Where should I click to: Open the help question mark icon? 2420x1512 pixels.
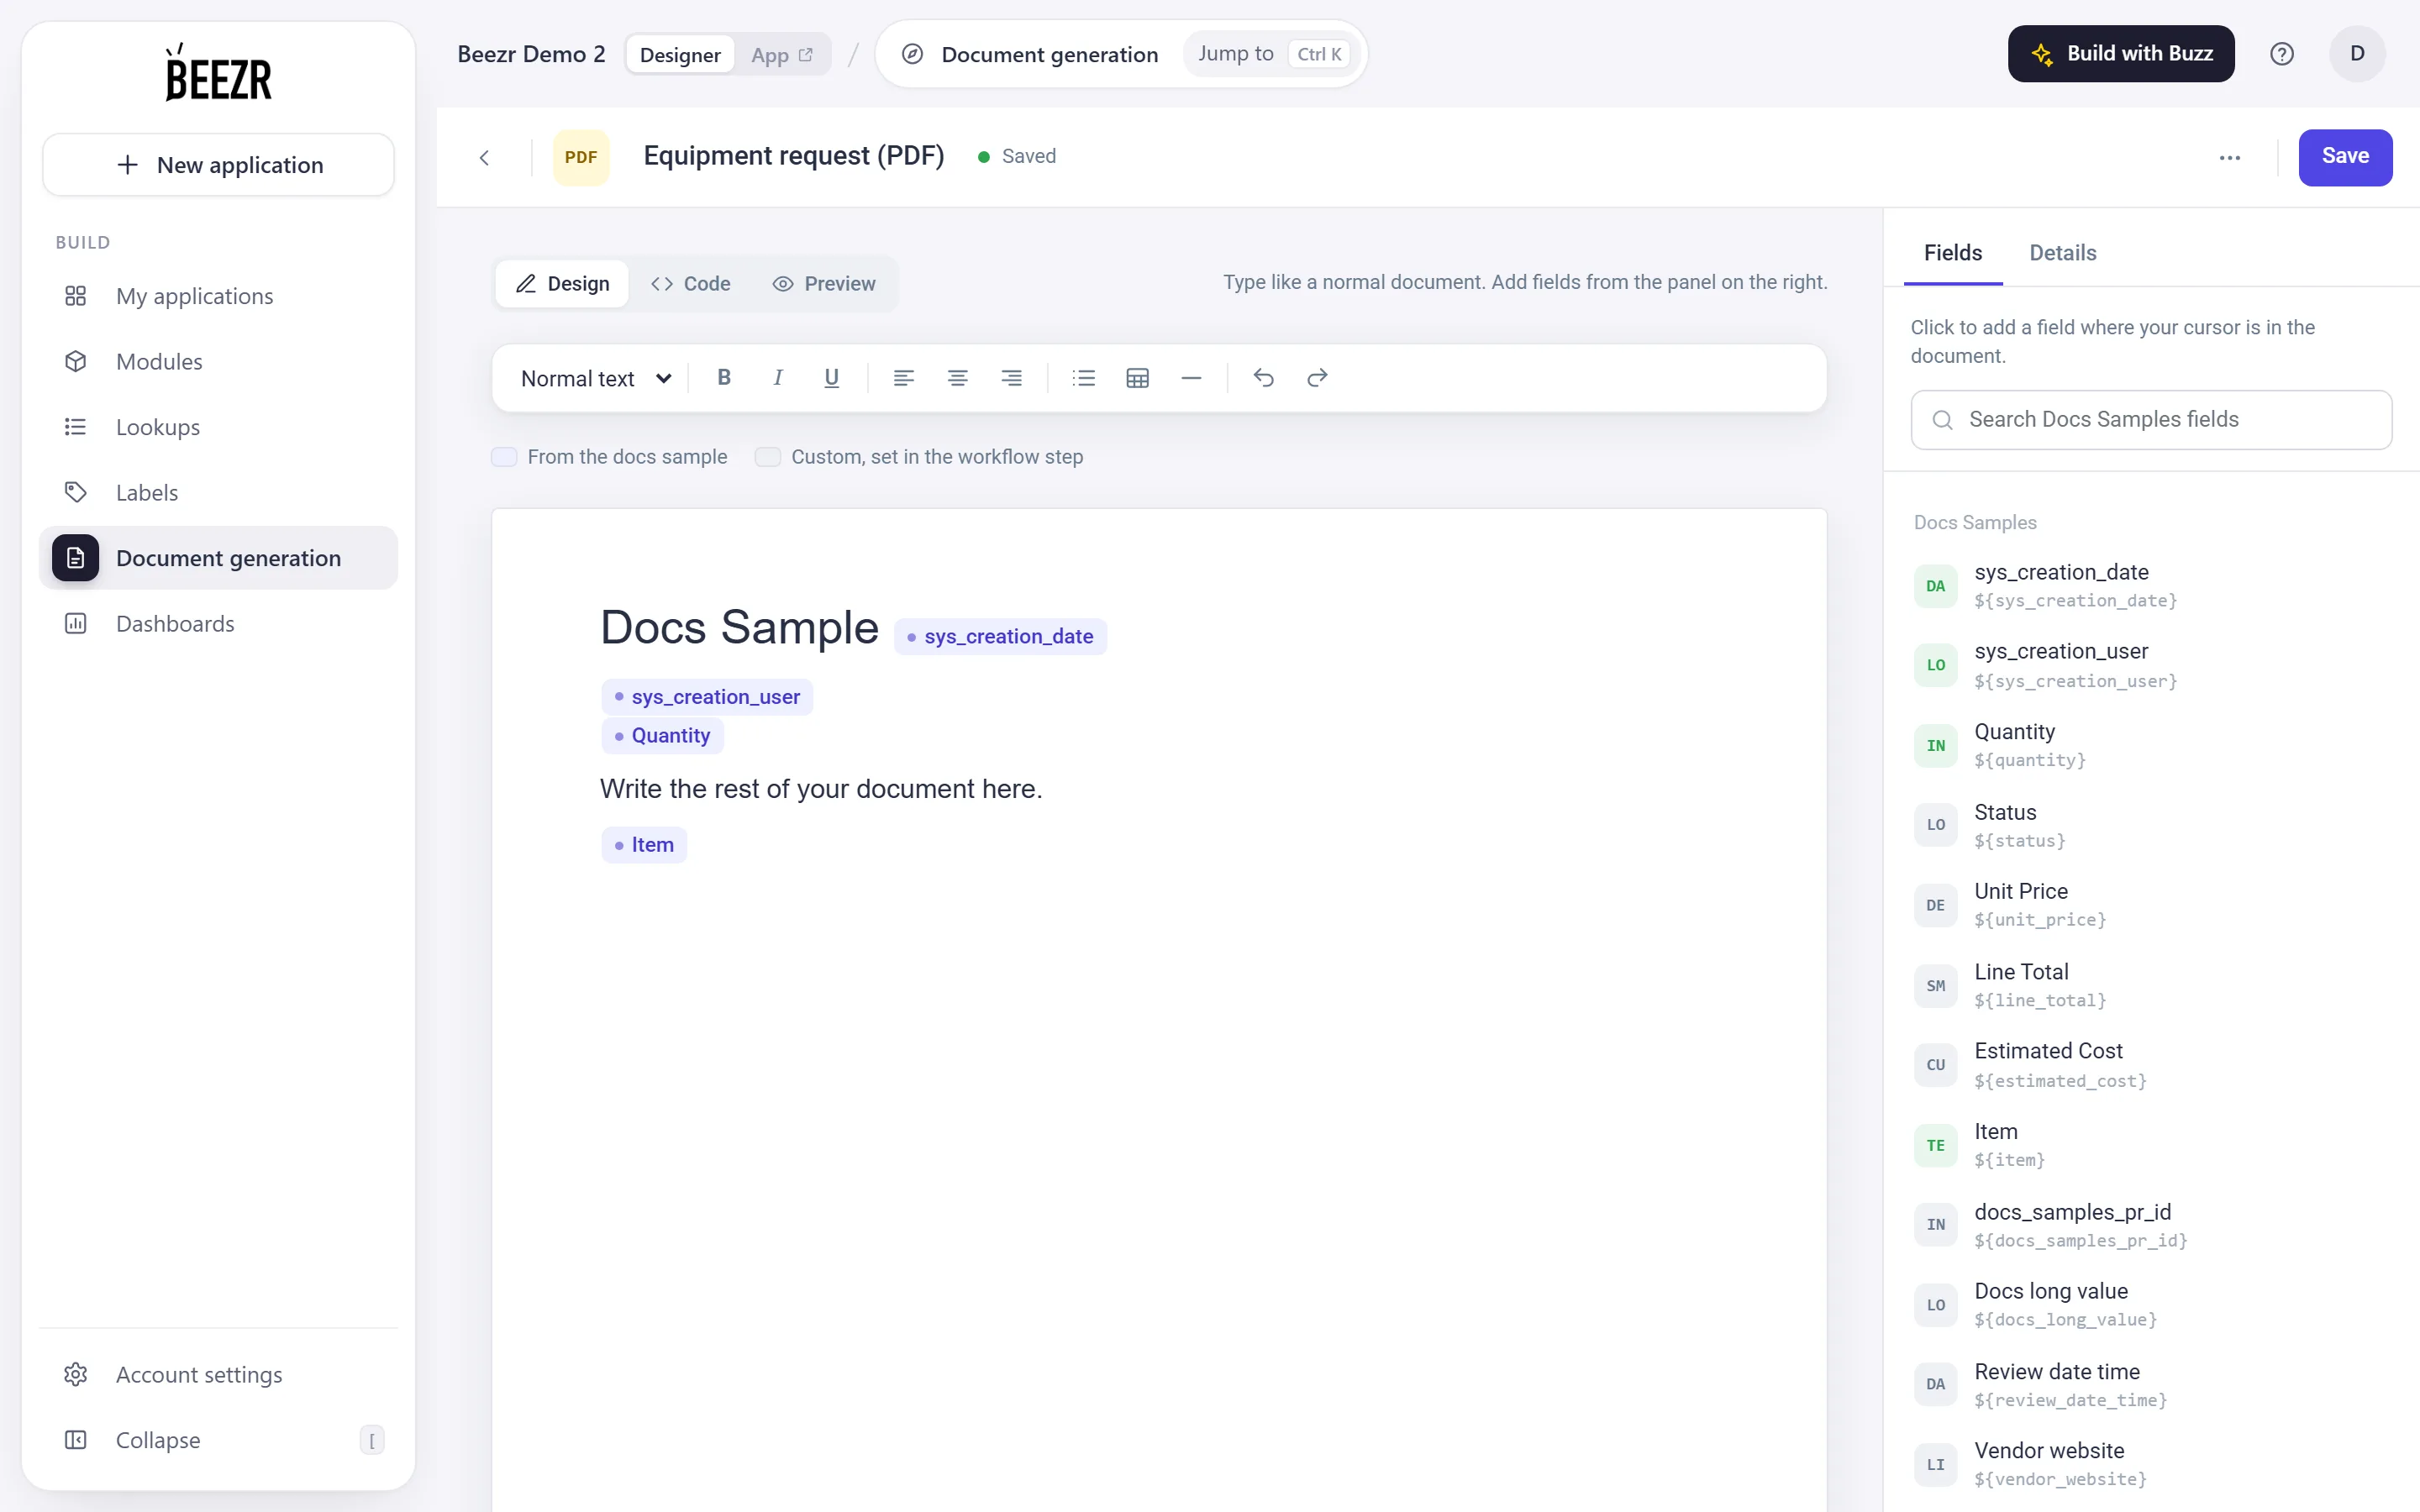click(2282, 54)
